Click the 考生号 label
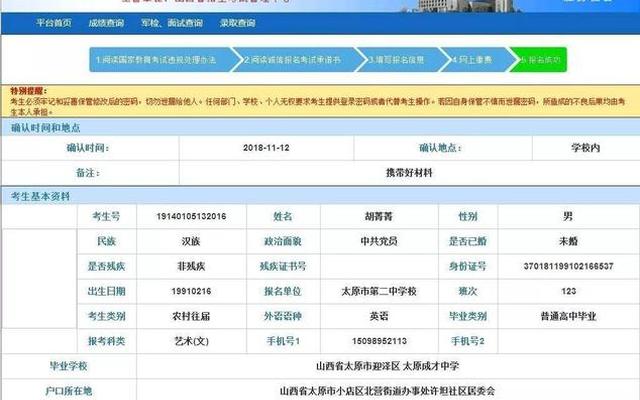The width and height of the screenshot is (640, 400). (x=106, y=216)
